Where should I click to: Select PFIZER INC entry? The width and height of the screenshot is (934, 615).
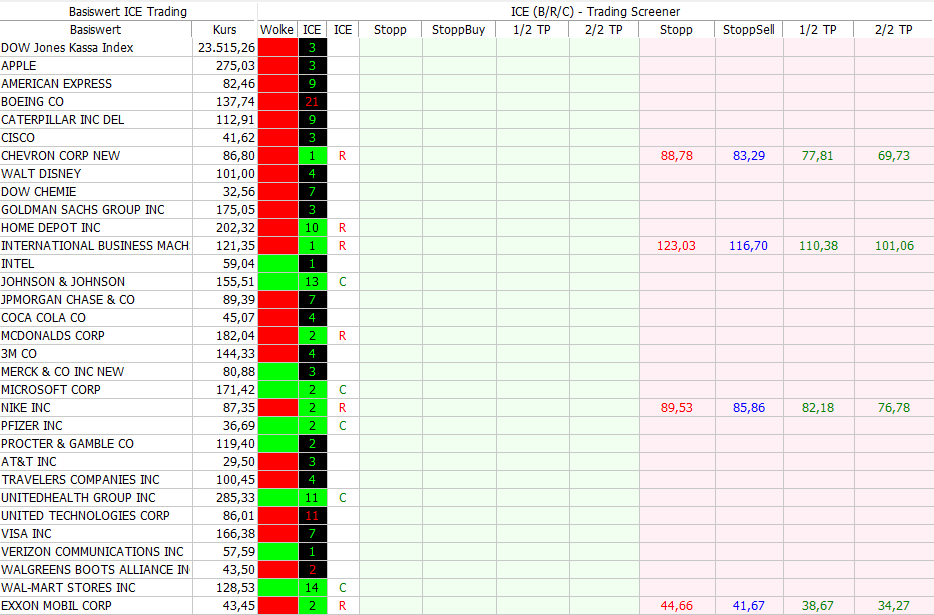point(32,425)
